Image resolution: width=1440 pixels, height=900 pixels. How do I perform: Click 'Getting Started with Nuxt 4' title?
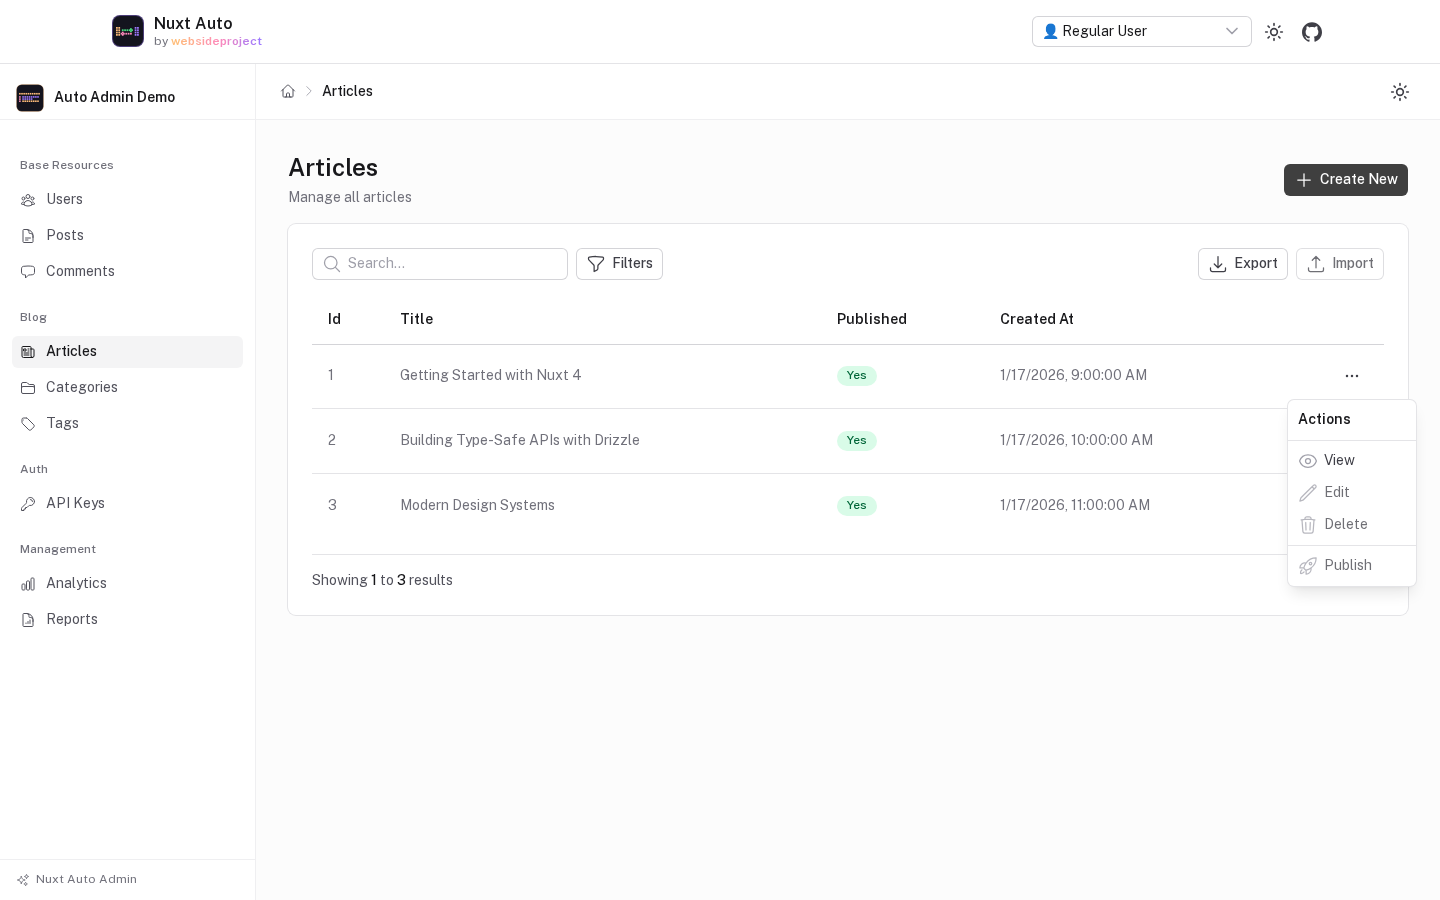pos(491,376)
